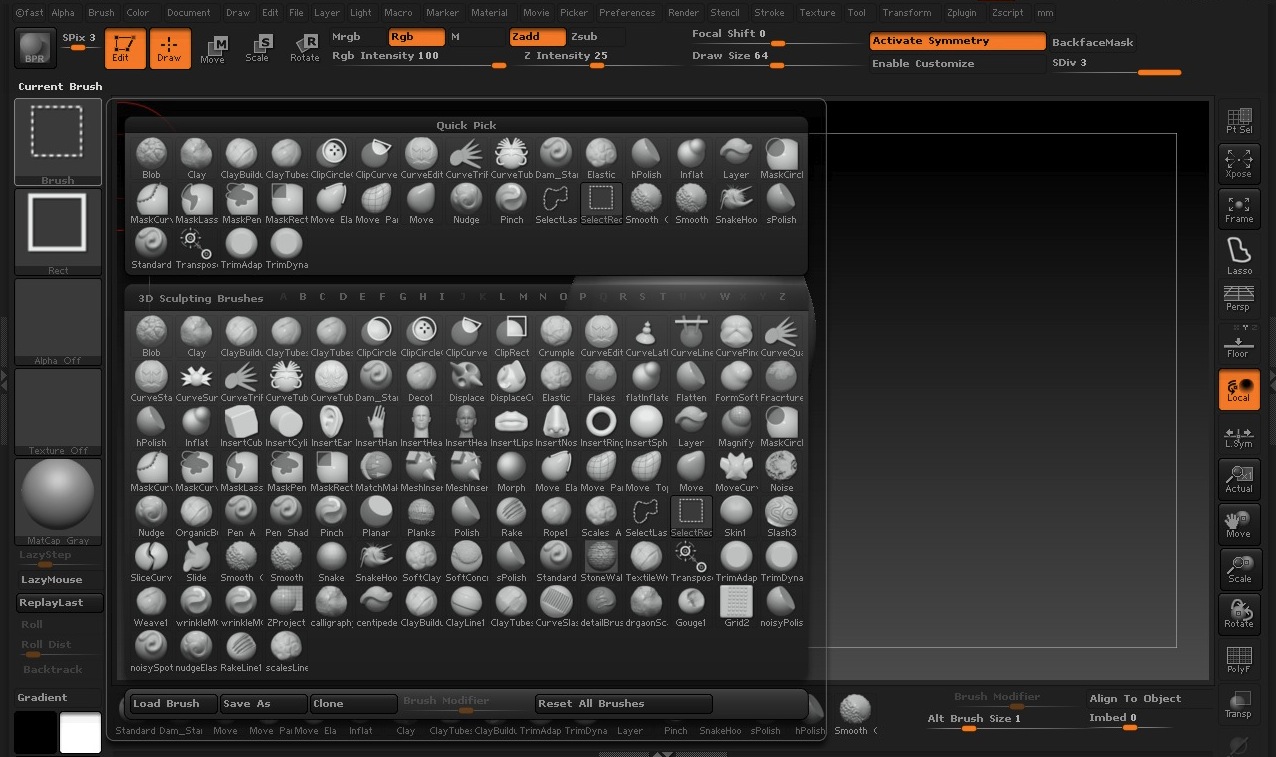The height and width of the screenshot is (757, 1276).
Task: Pick the CurveLathe brush
Action: click(646, 336)
